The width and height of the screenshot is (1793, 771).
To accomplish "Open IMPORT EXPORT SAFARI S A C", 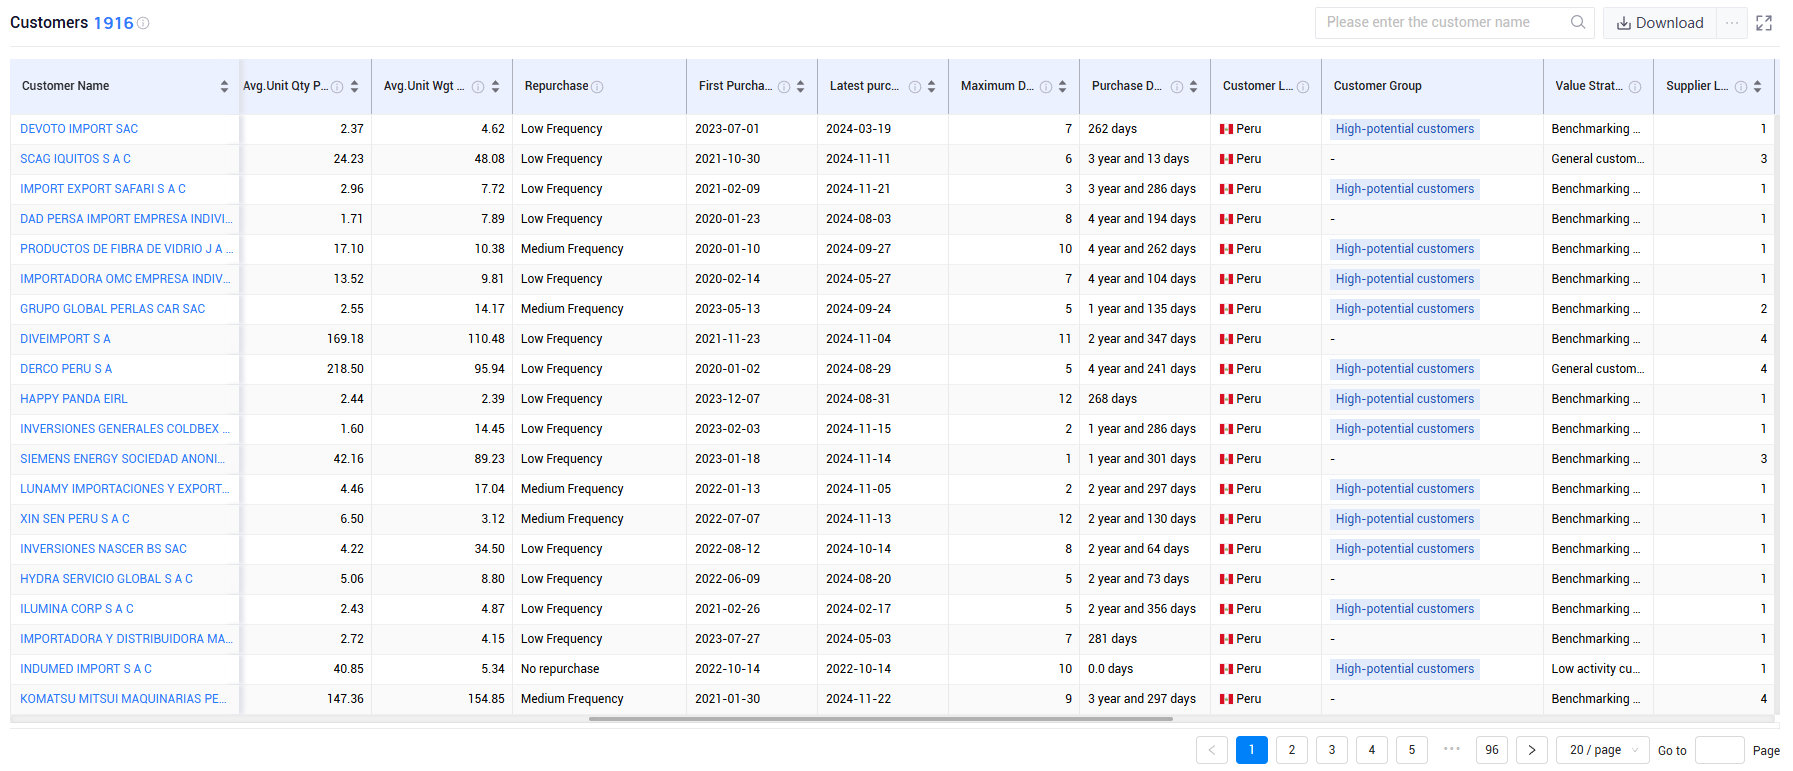I will [x=103, y=189].
